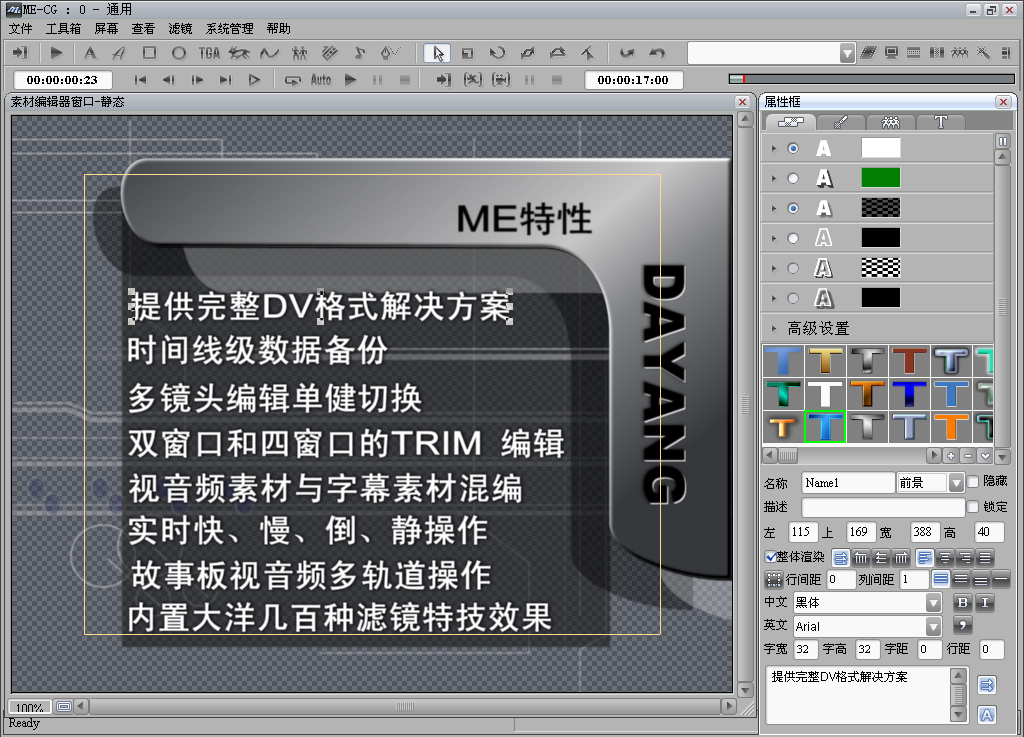The height and width of the screenshot is (737, 1024).
Task: Click the blue A button beside text box
Action: [987, 715]
